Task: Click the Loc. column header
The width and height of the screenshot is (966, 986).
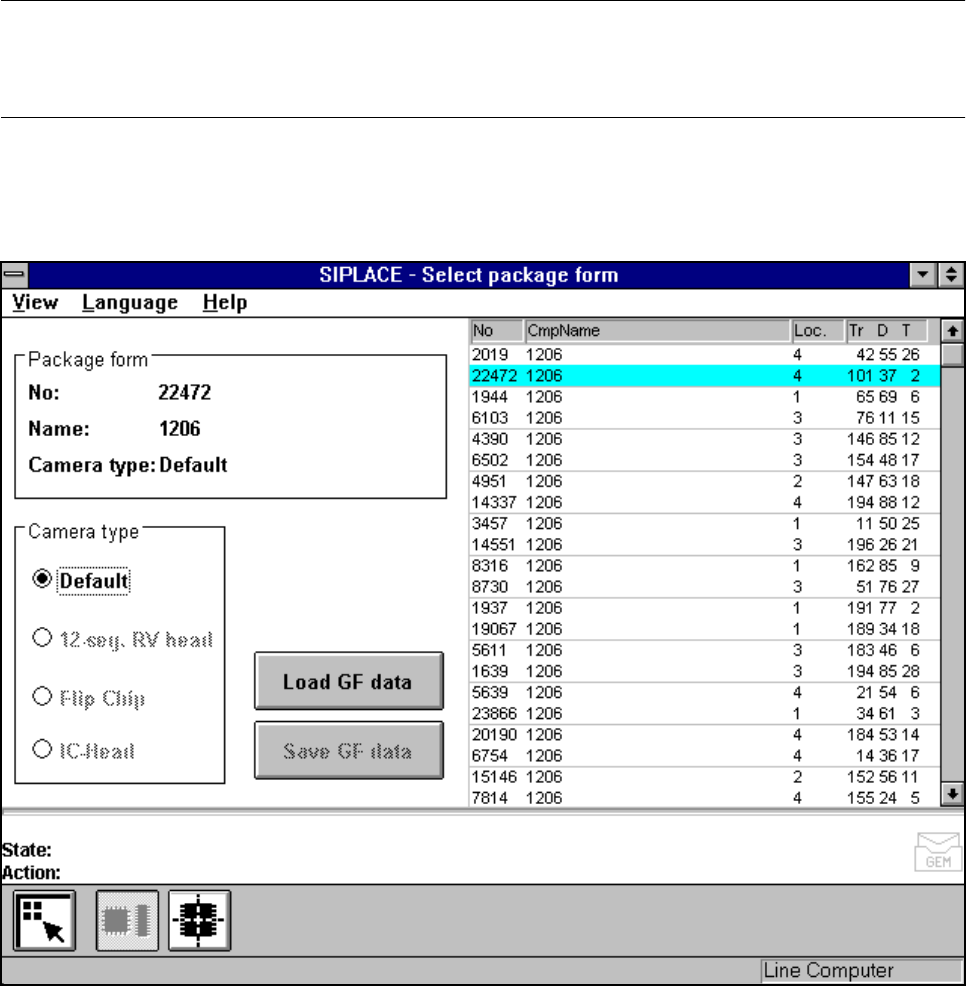Action: pos(818,331)
